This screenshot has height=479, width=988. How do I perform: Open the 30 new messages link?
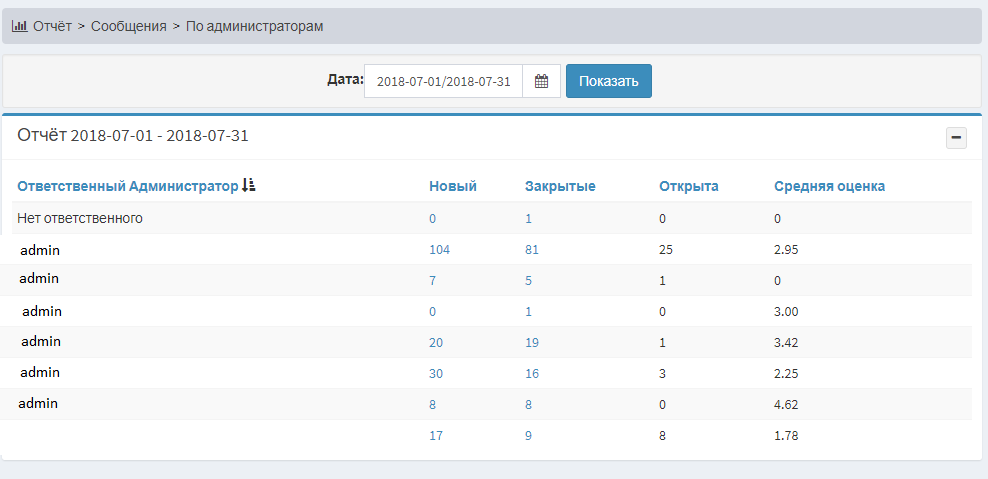tap(436, 374)
